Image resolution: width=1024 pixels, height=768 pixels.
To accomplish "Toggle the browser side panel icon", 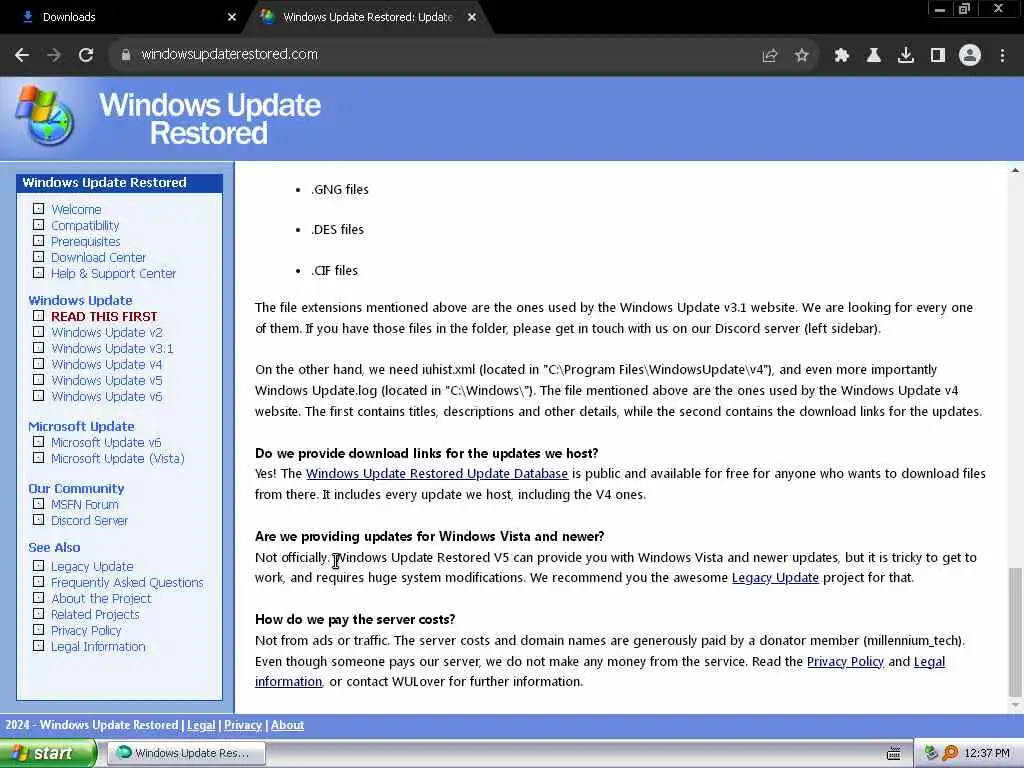I will (x=938, y=56).
